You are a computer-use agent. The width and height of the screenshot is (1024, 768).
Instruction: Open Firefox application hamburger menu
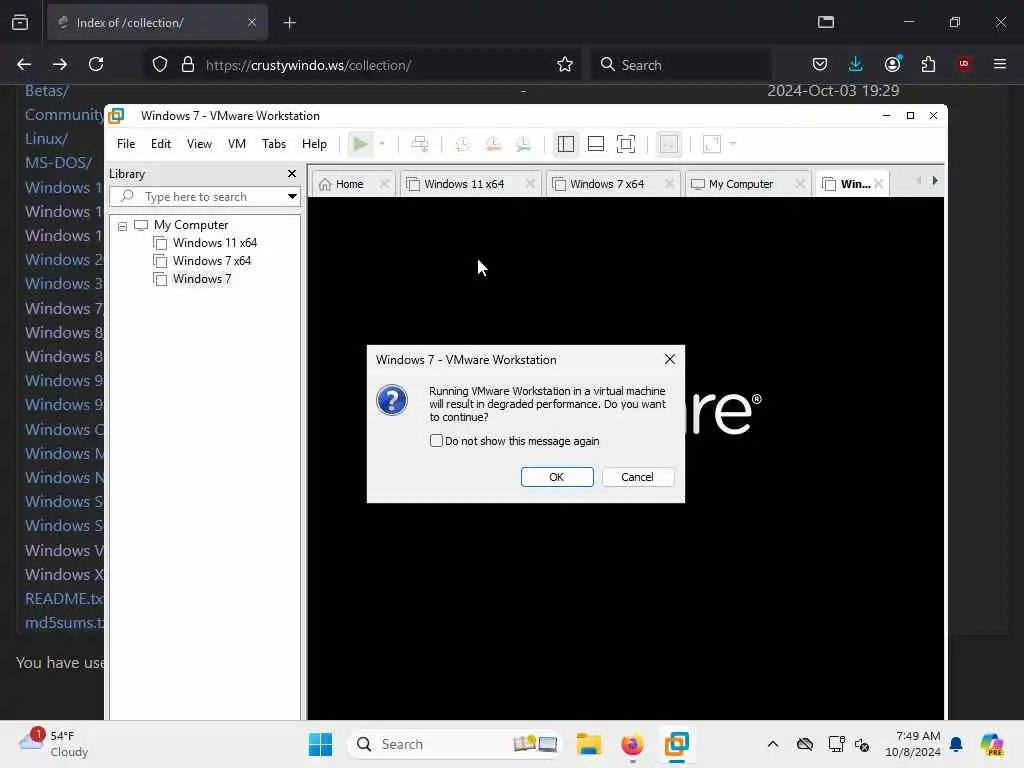coord(1000,64)
